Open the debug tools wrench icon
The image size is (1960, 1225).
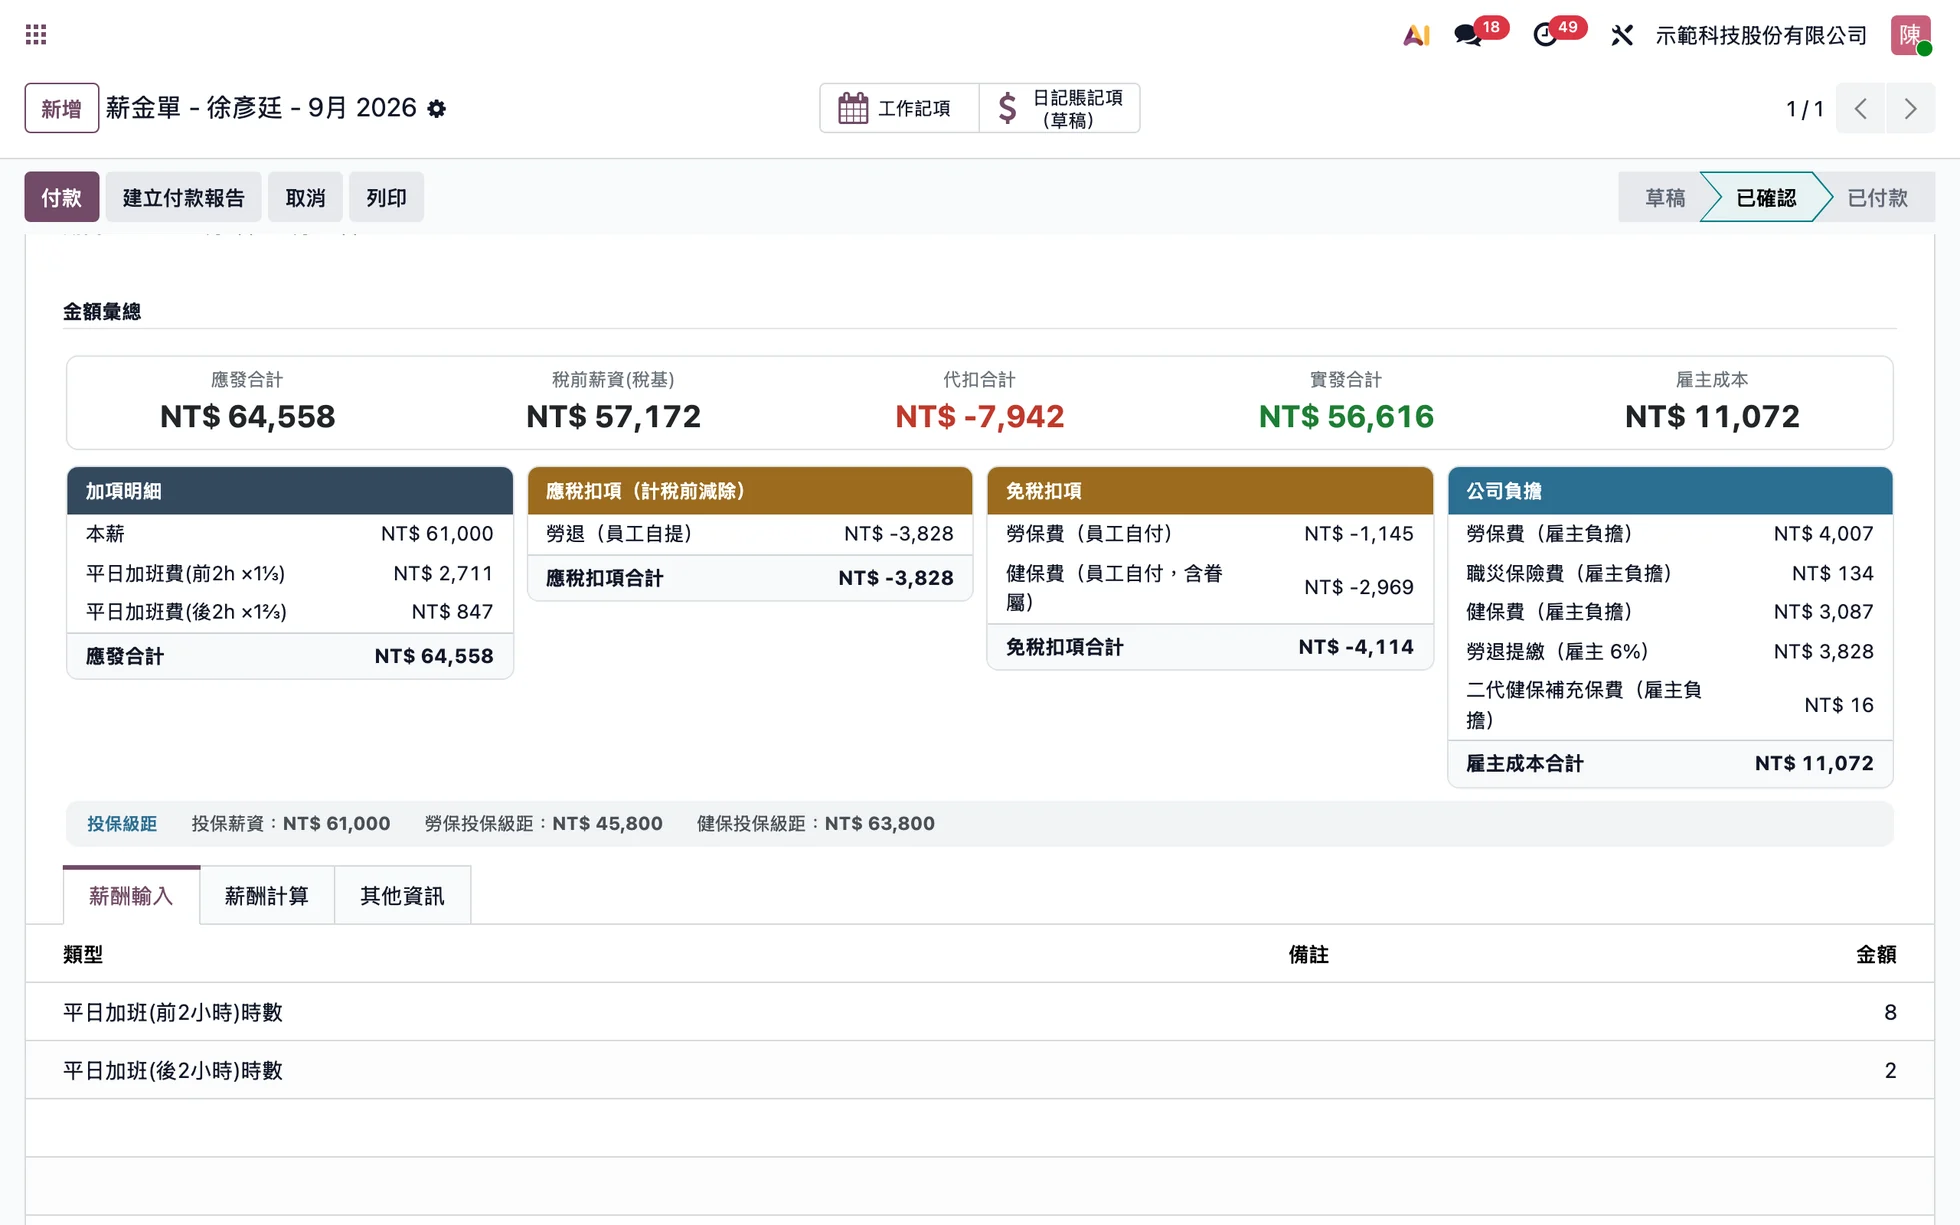pos(1622,35)
